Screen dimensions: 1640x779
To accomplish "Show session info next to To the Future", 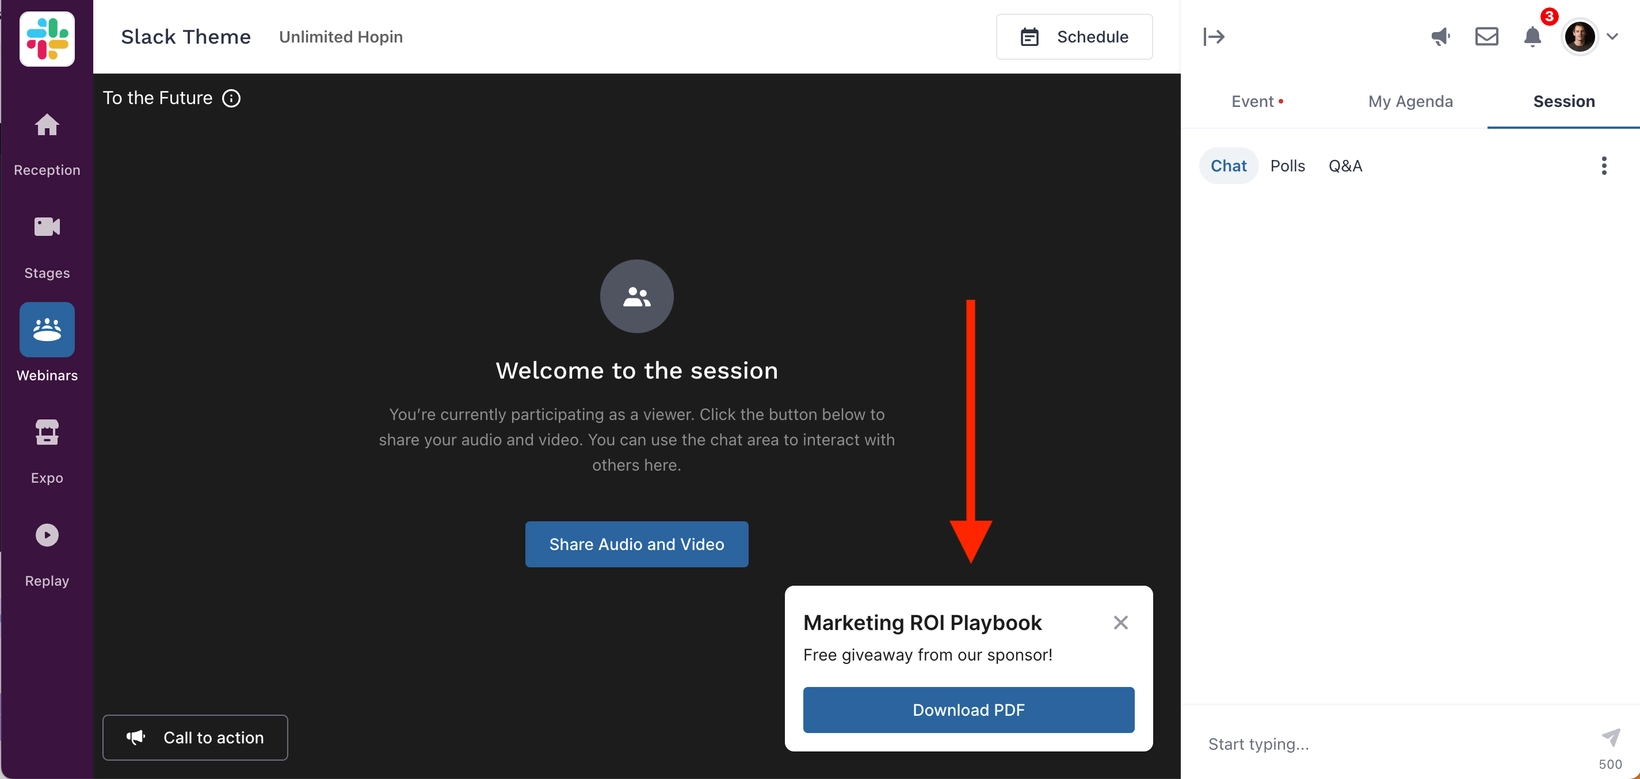I will click(231, 98).
